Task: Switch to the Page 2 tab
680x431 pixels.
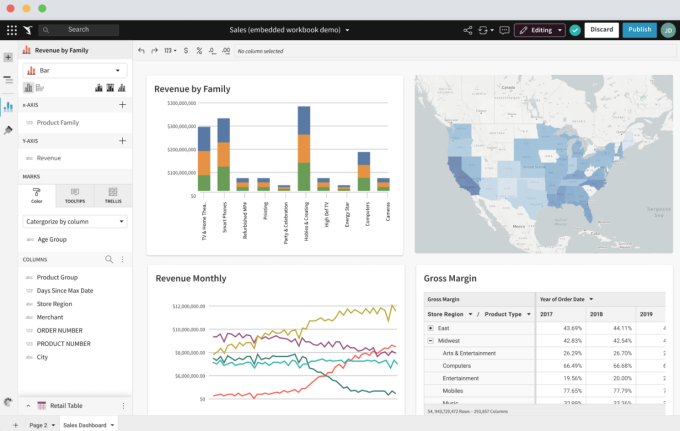Action: [38, 424]
